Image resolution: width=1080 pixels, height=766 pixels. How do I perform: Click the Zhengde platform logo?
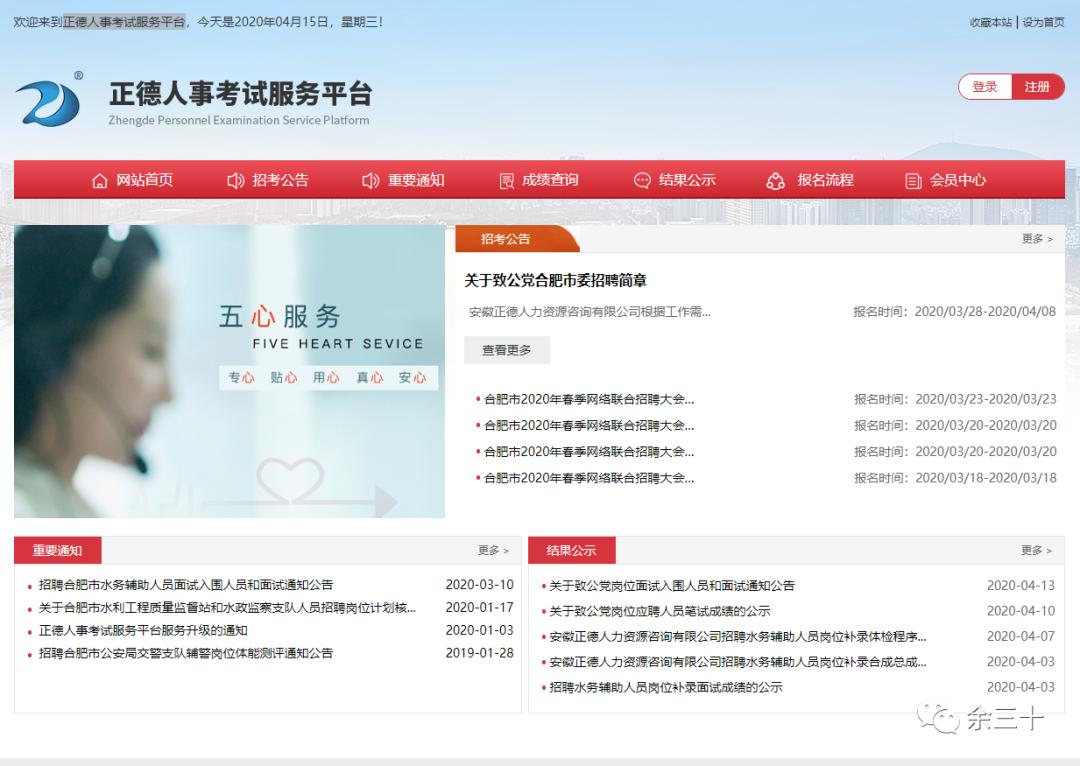pyautogui.click(x=52, y=100)
